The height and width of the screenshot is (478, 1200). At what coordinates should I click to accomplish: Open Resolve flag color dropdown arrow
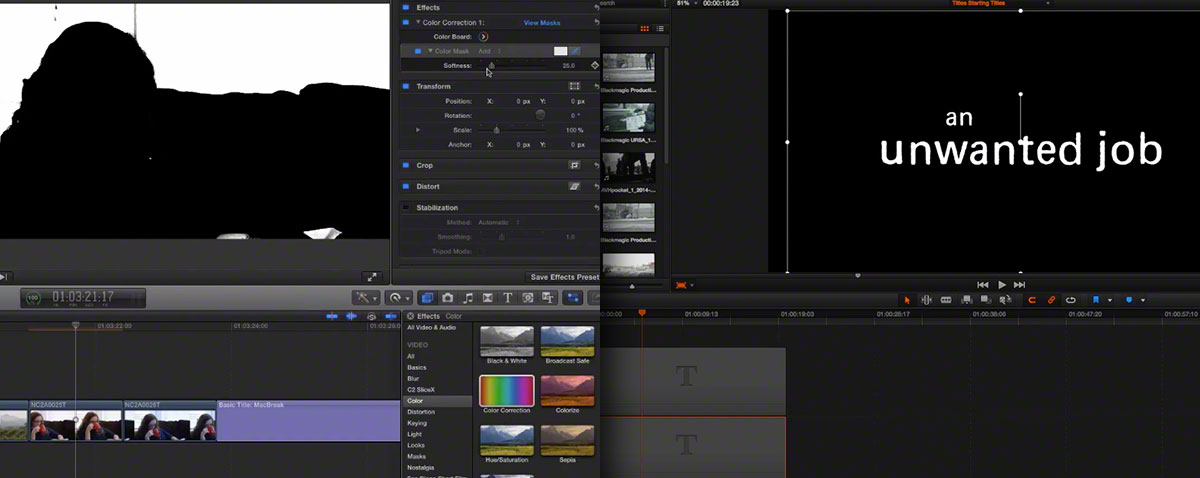[1110, 300]
